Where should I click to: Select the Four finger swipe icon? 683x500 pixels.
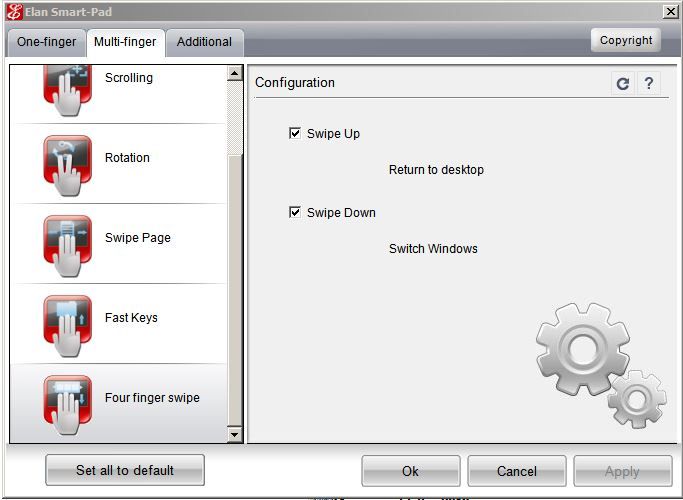(x=68, y=405)
